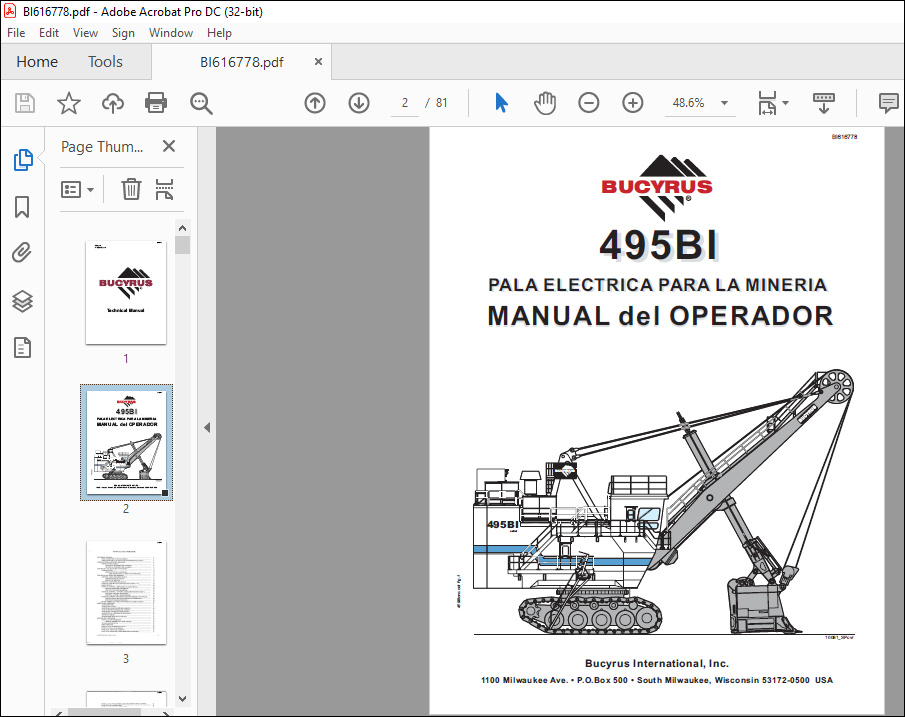This screenshot has height=717, width=905.
Task: Click the print pages icon in thumbnails panel
Action: click(164, 189)
